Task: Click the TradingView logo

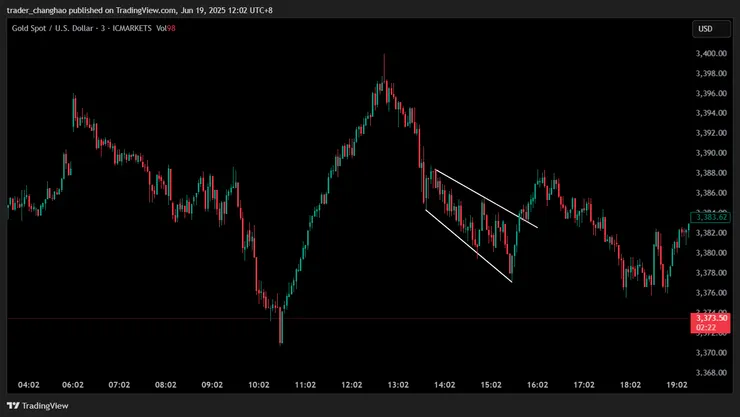Action: pyautogui.click(x=38, y=406)
